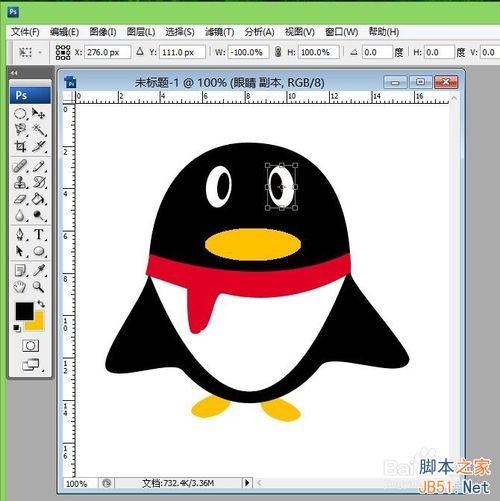This screenshot has height=501, width=500.
Task: Open the 图层(L) menu
Action: click(x=141, y=32)
